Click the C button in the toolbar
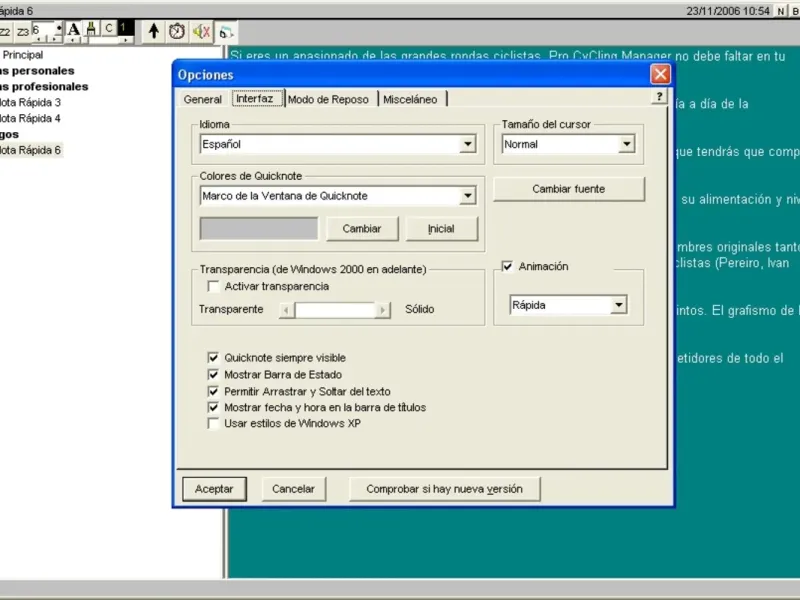The width and height of the screenshot is (800, 600). pyautogui.click(x=109, y=30)
